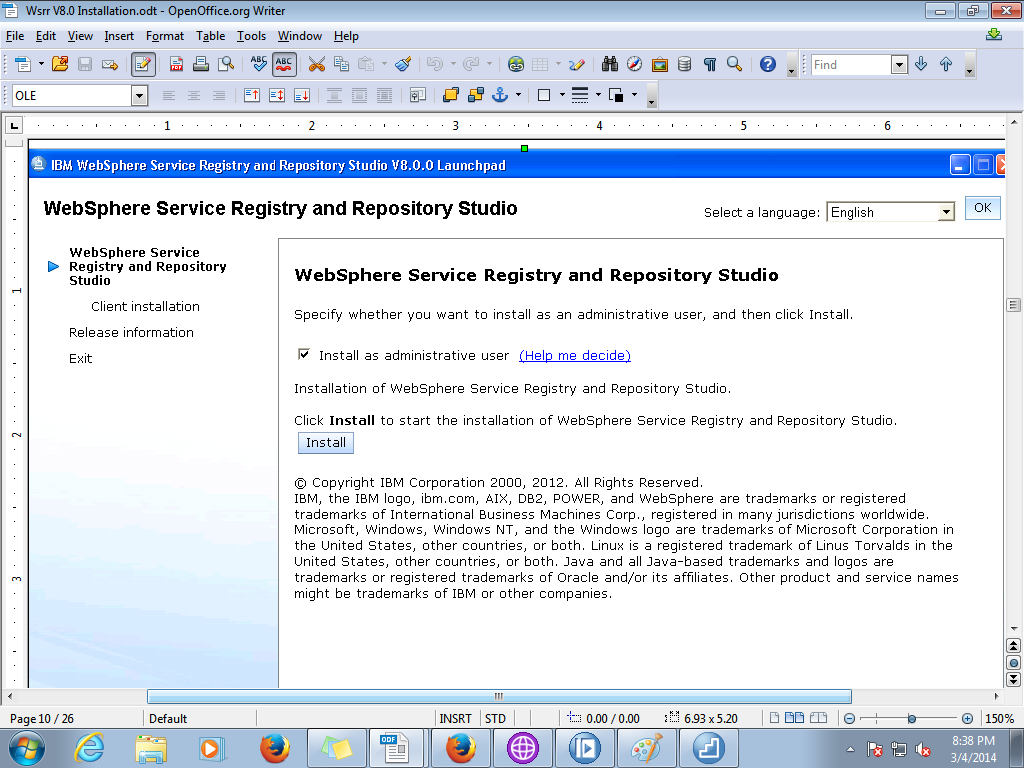Open Line Style dropdown arrow
Viewport: 1024px width, 768px height.
pyautogui.click(x=598, y=95)
